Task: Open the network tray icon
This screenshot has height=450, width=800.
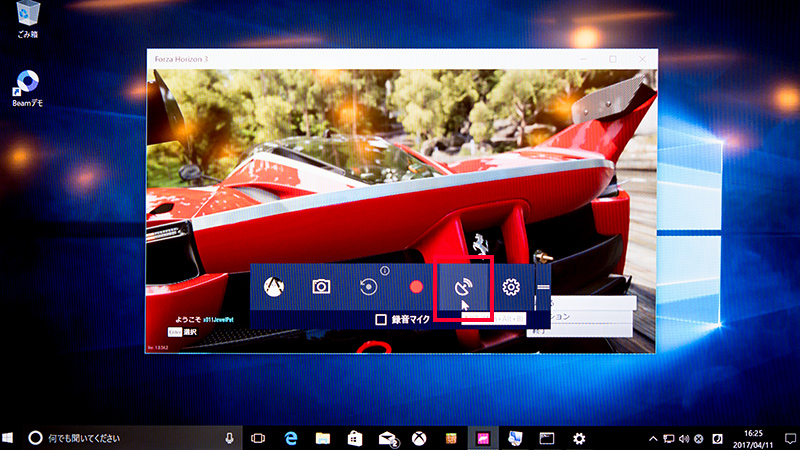Action: [x=668, y=438]
